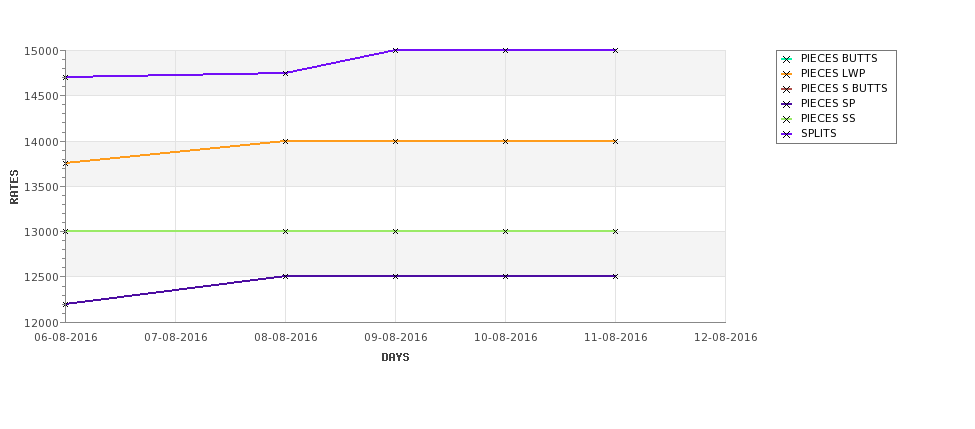This screenshot has height=429, width=975.
Task: Click SPLITS data point at 09-08-2016
Action: point(395,50)
